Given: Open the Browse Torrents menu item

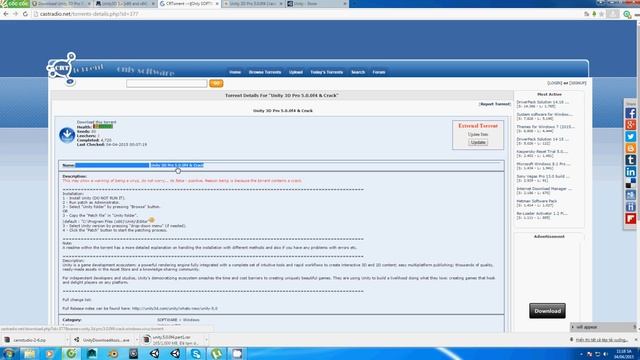Looking at the screenshot, I should point(265,72).
